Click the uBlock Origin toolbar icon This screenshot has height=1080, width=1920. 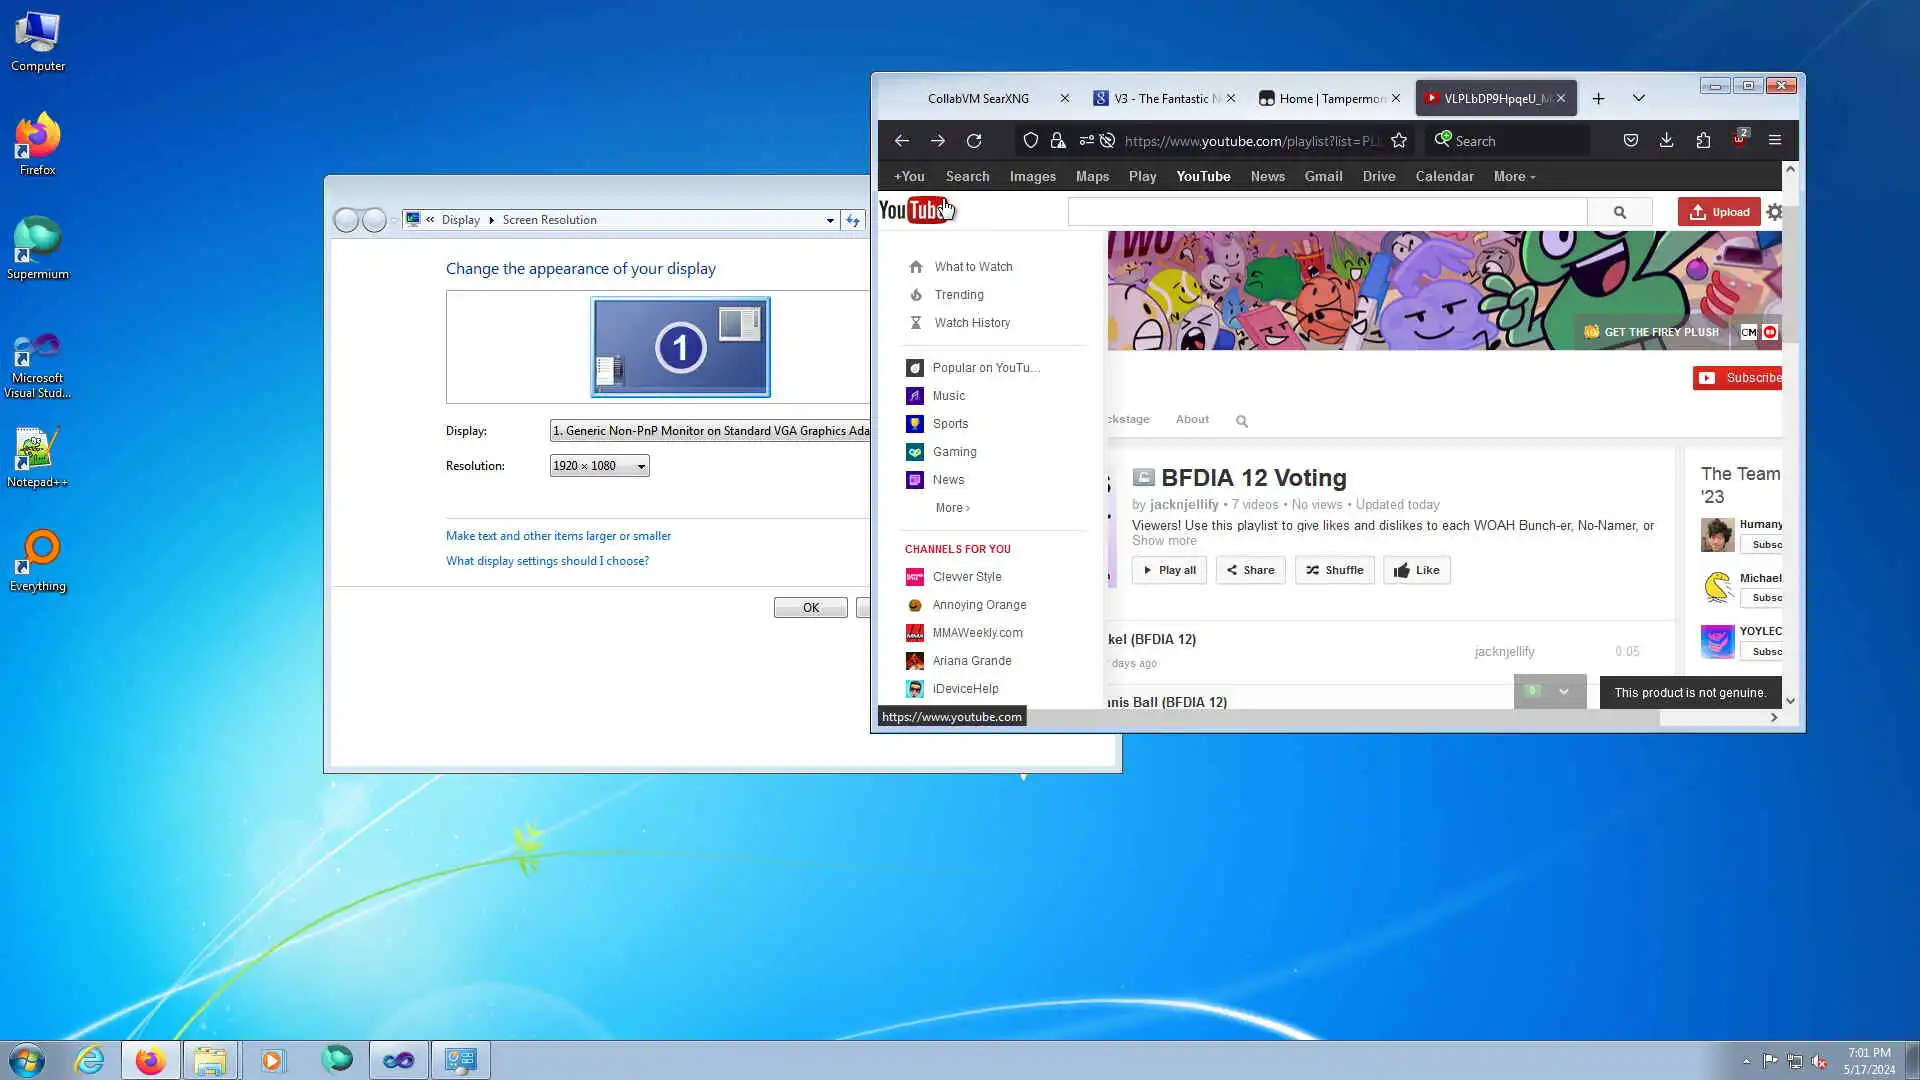click(1739, 141)
